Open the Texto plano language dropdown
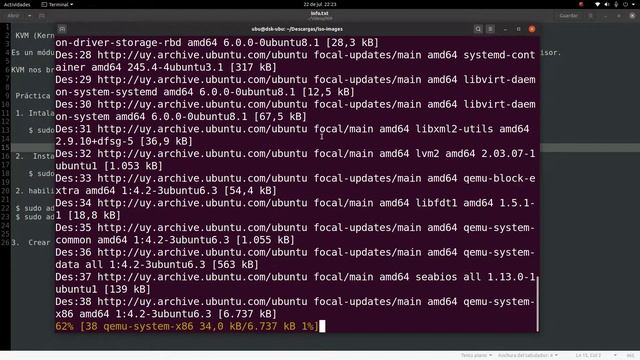 click(476, 356)
